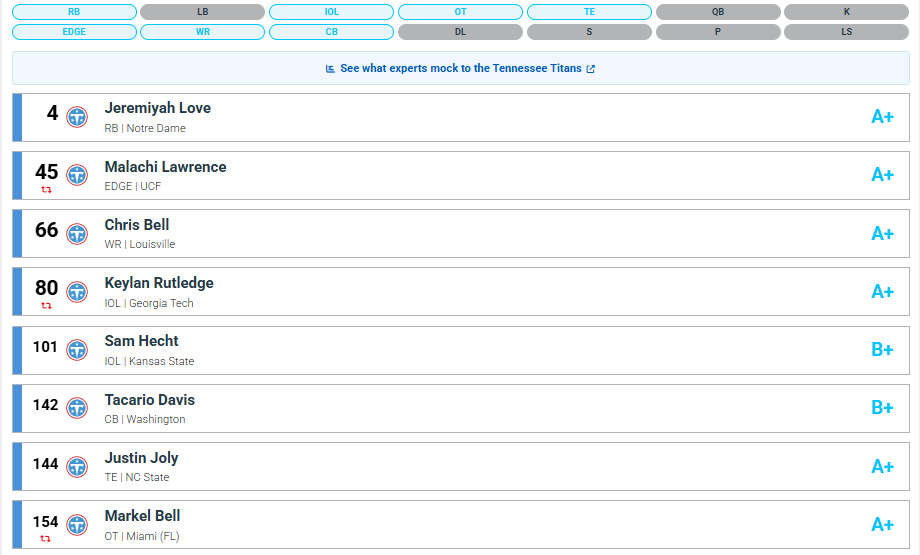Toggle the IOL position filter
920x555 pixels.
coord(332,12)
